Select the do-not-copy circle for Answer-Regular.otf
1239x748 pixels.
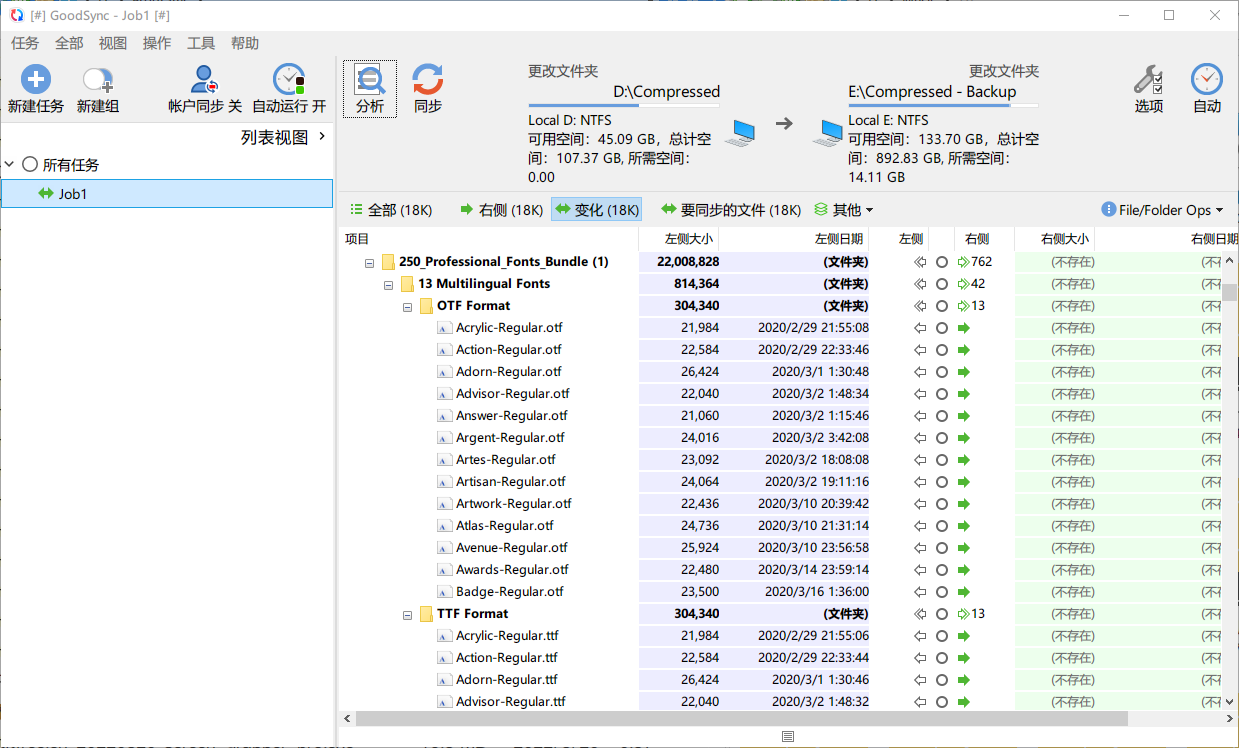point(942,416)
